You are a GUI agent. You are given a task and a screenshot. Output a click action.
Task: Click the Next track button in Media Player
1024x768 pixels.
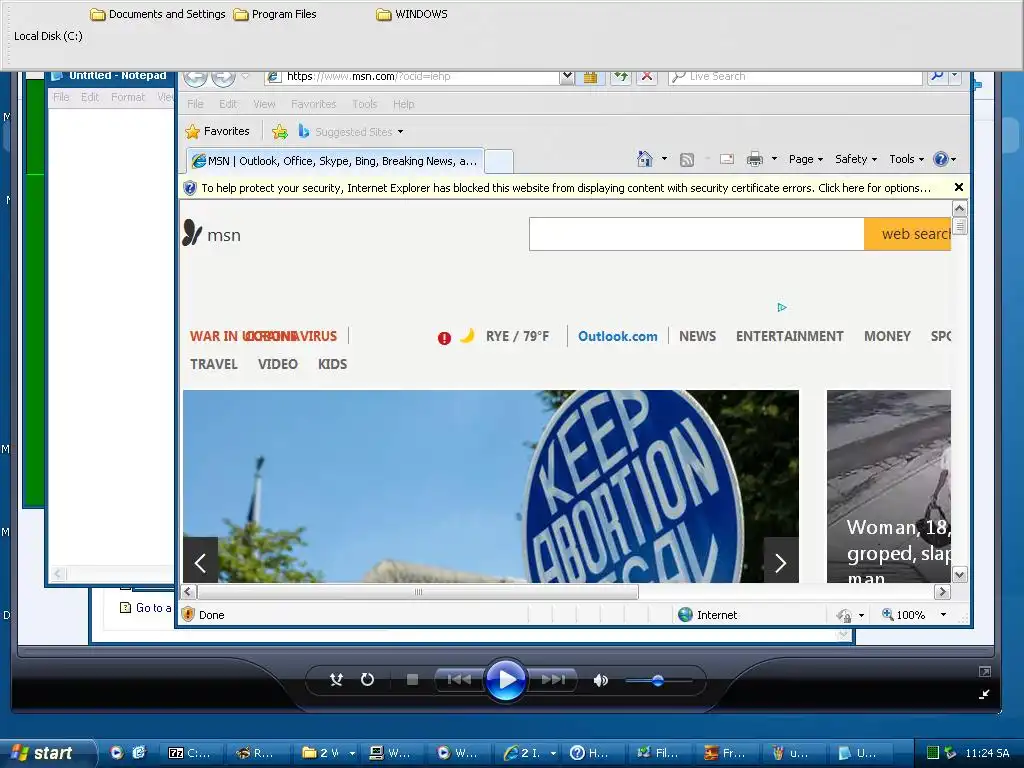[553, 680]
